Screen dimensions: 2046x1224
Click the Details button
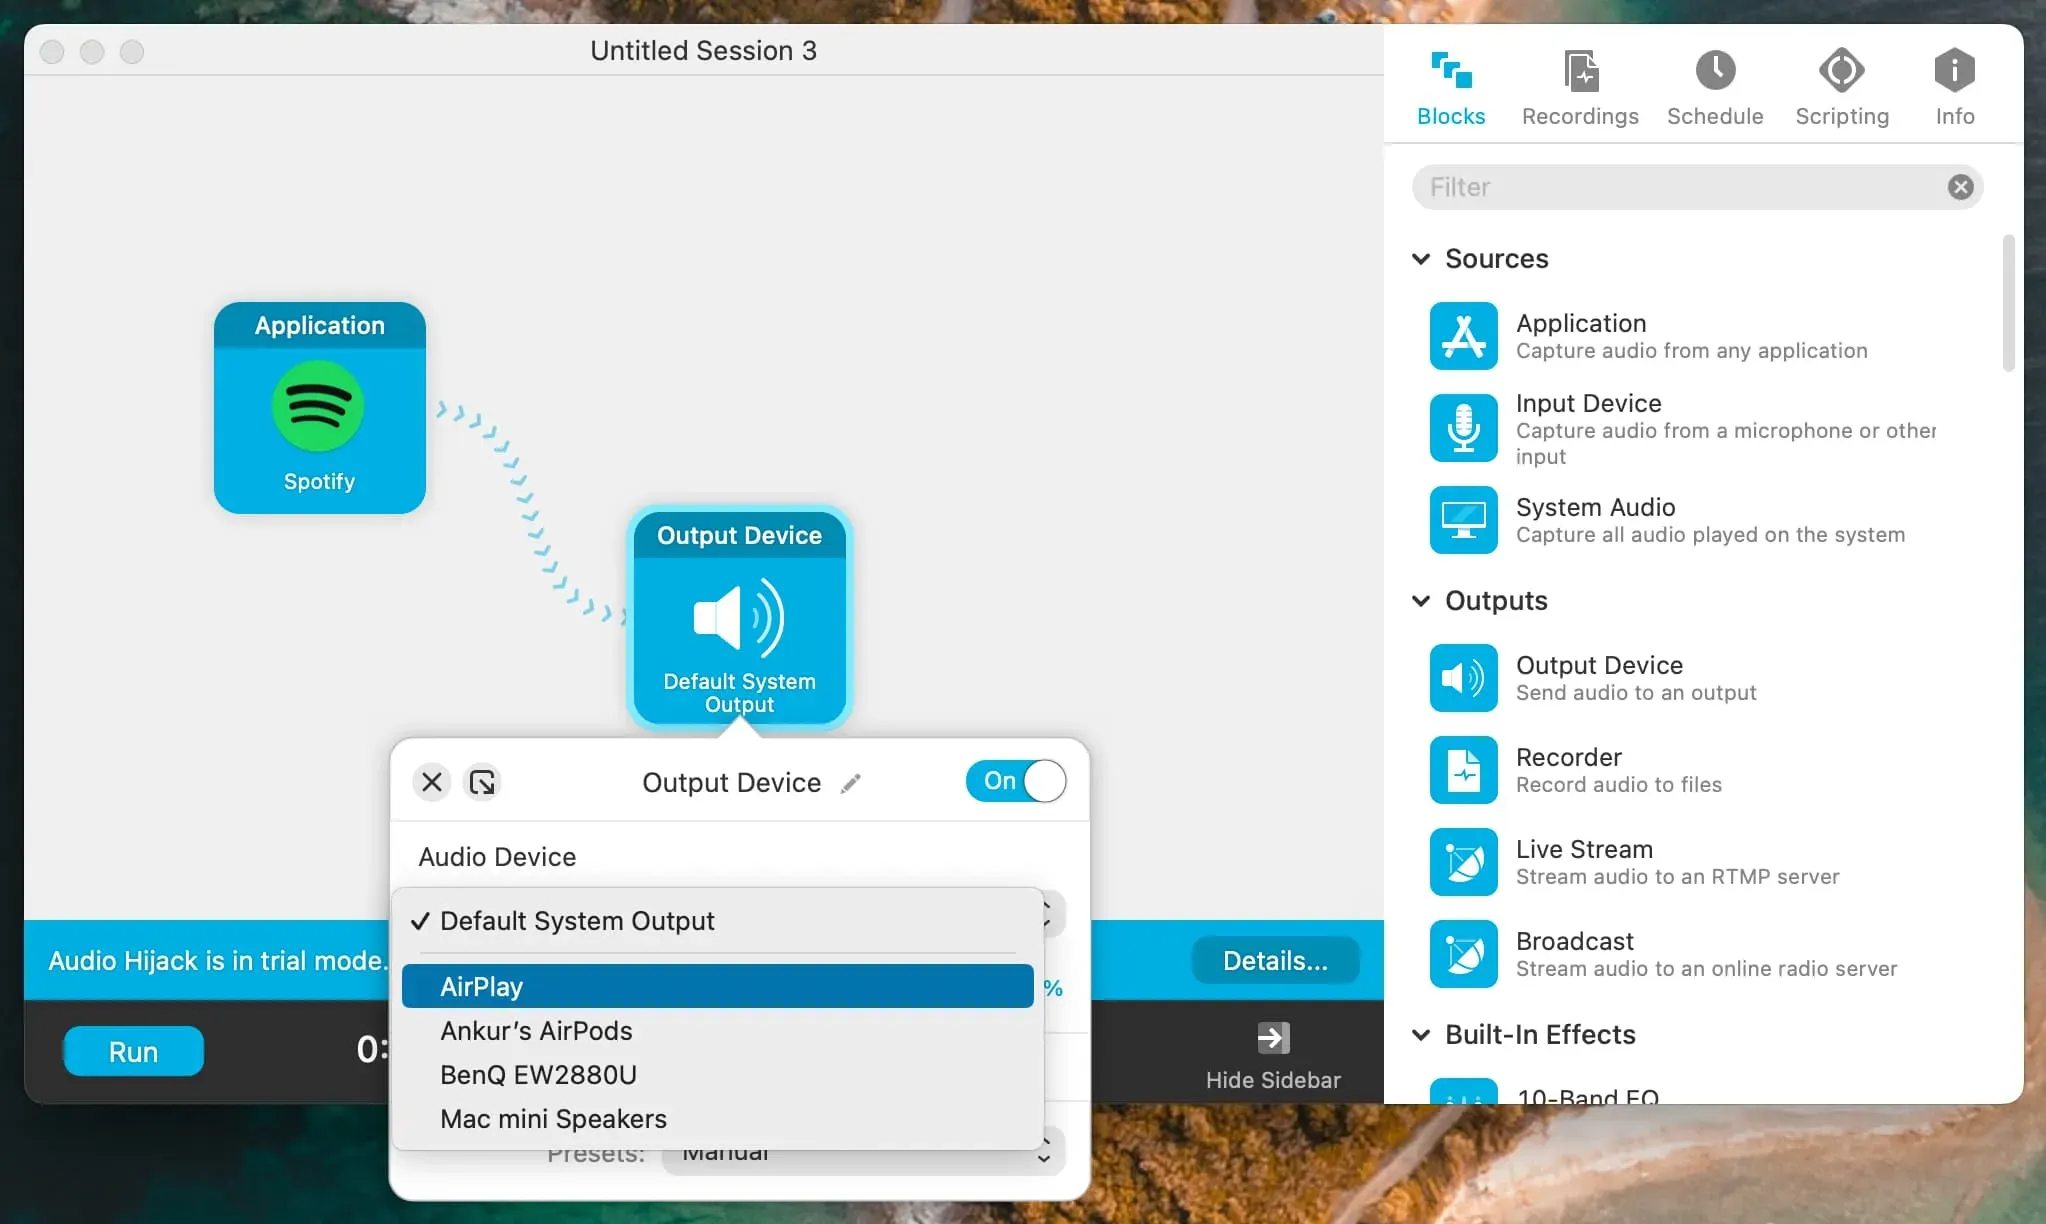pos(1271,959)
